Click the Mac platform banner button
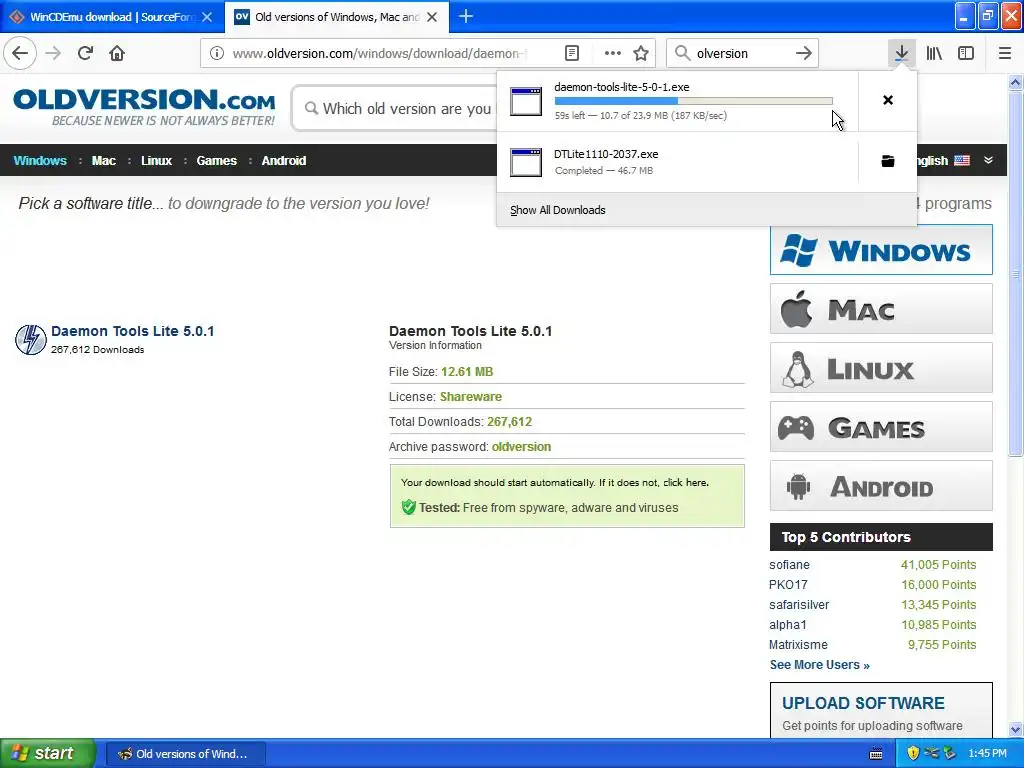 click(881, 309)
